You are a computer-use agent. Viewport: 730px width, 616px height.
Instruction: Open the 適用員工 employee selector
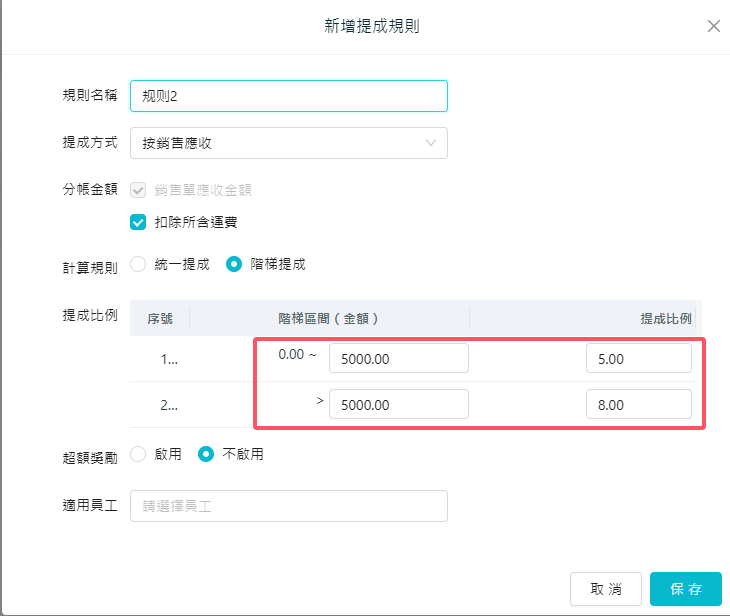(x=288, y=506)
